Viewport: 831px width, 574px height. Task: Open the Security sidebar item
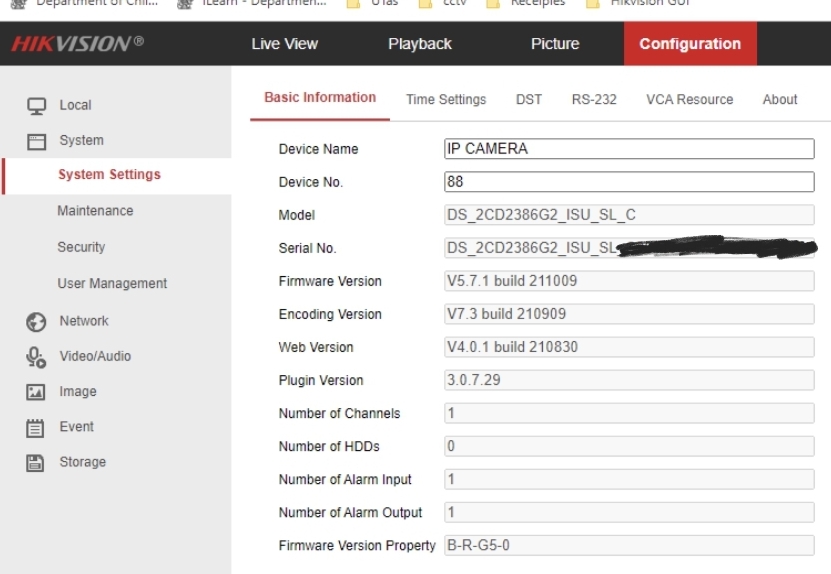click(81, 247)
